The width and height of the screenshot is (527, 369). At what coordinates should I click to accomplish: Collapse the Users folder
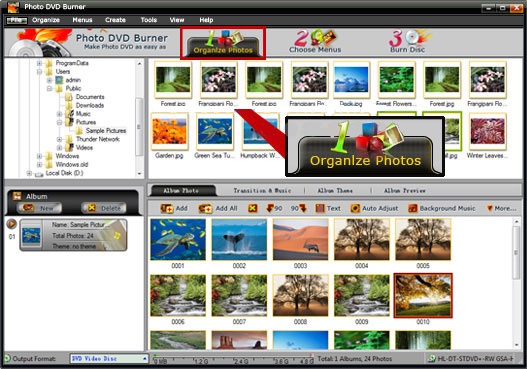tap(39, 72)
